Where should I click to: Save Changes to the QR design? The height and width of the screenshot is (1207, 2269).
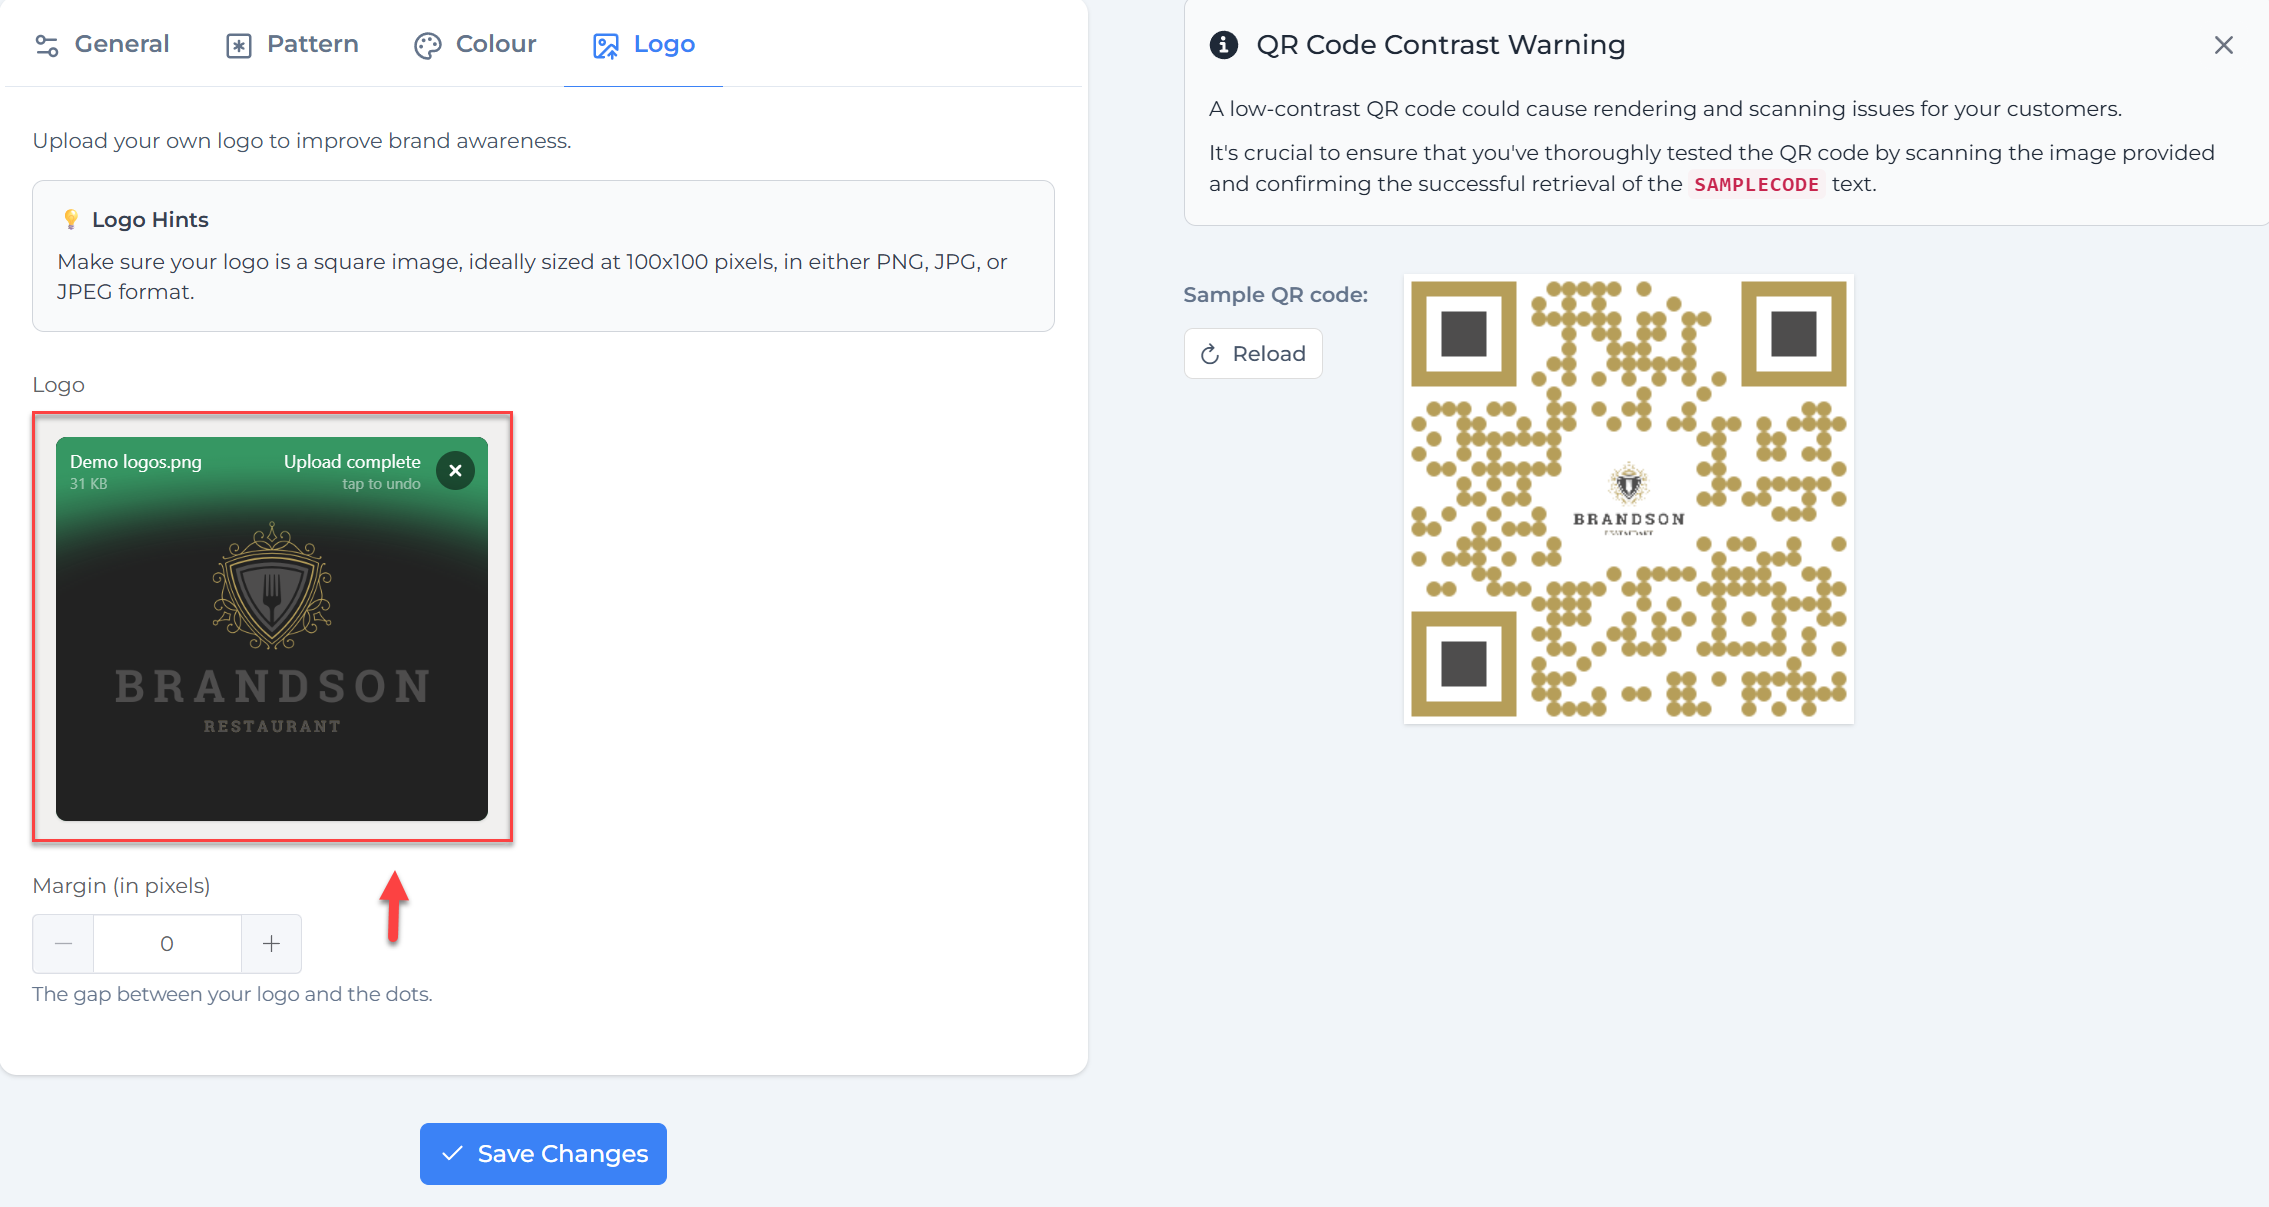pos(543,1153)
